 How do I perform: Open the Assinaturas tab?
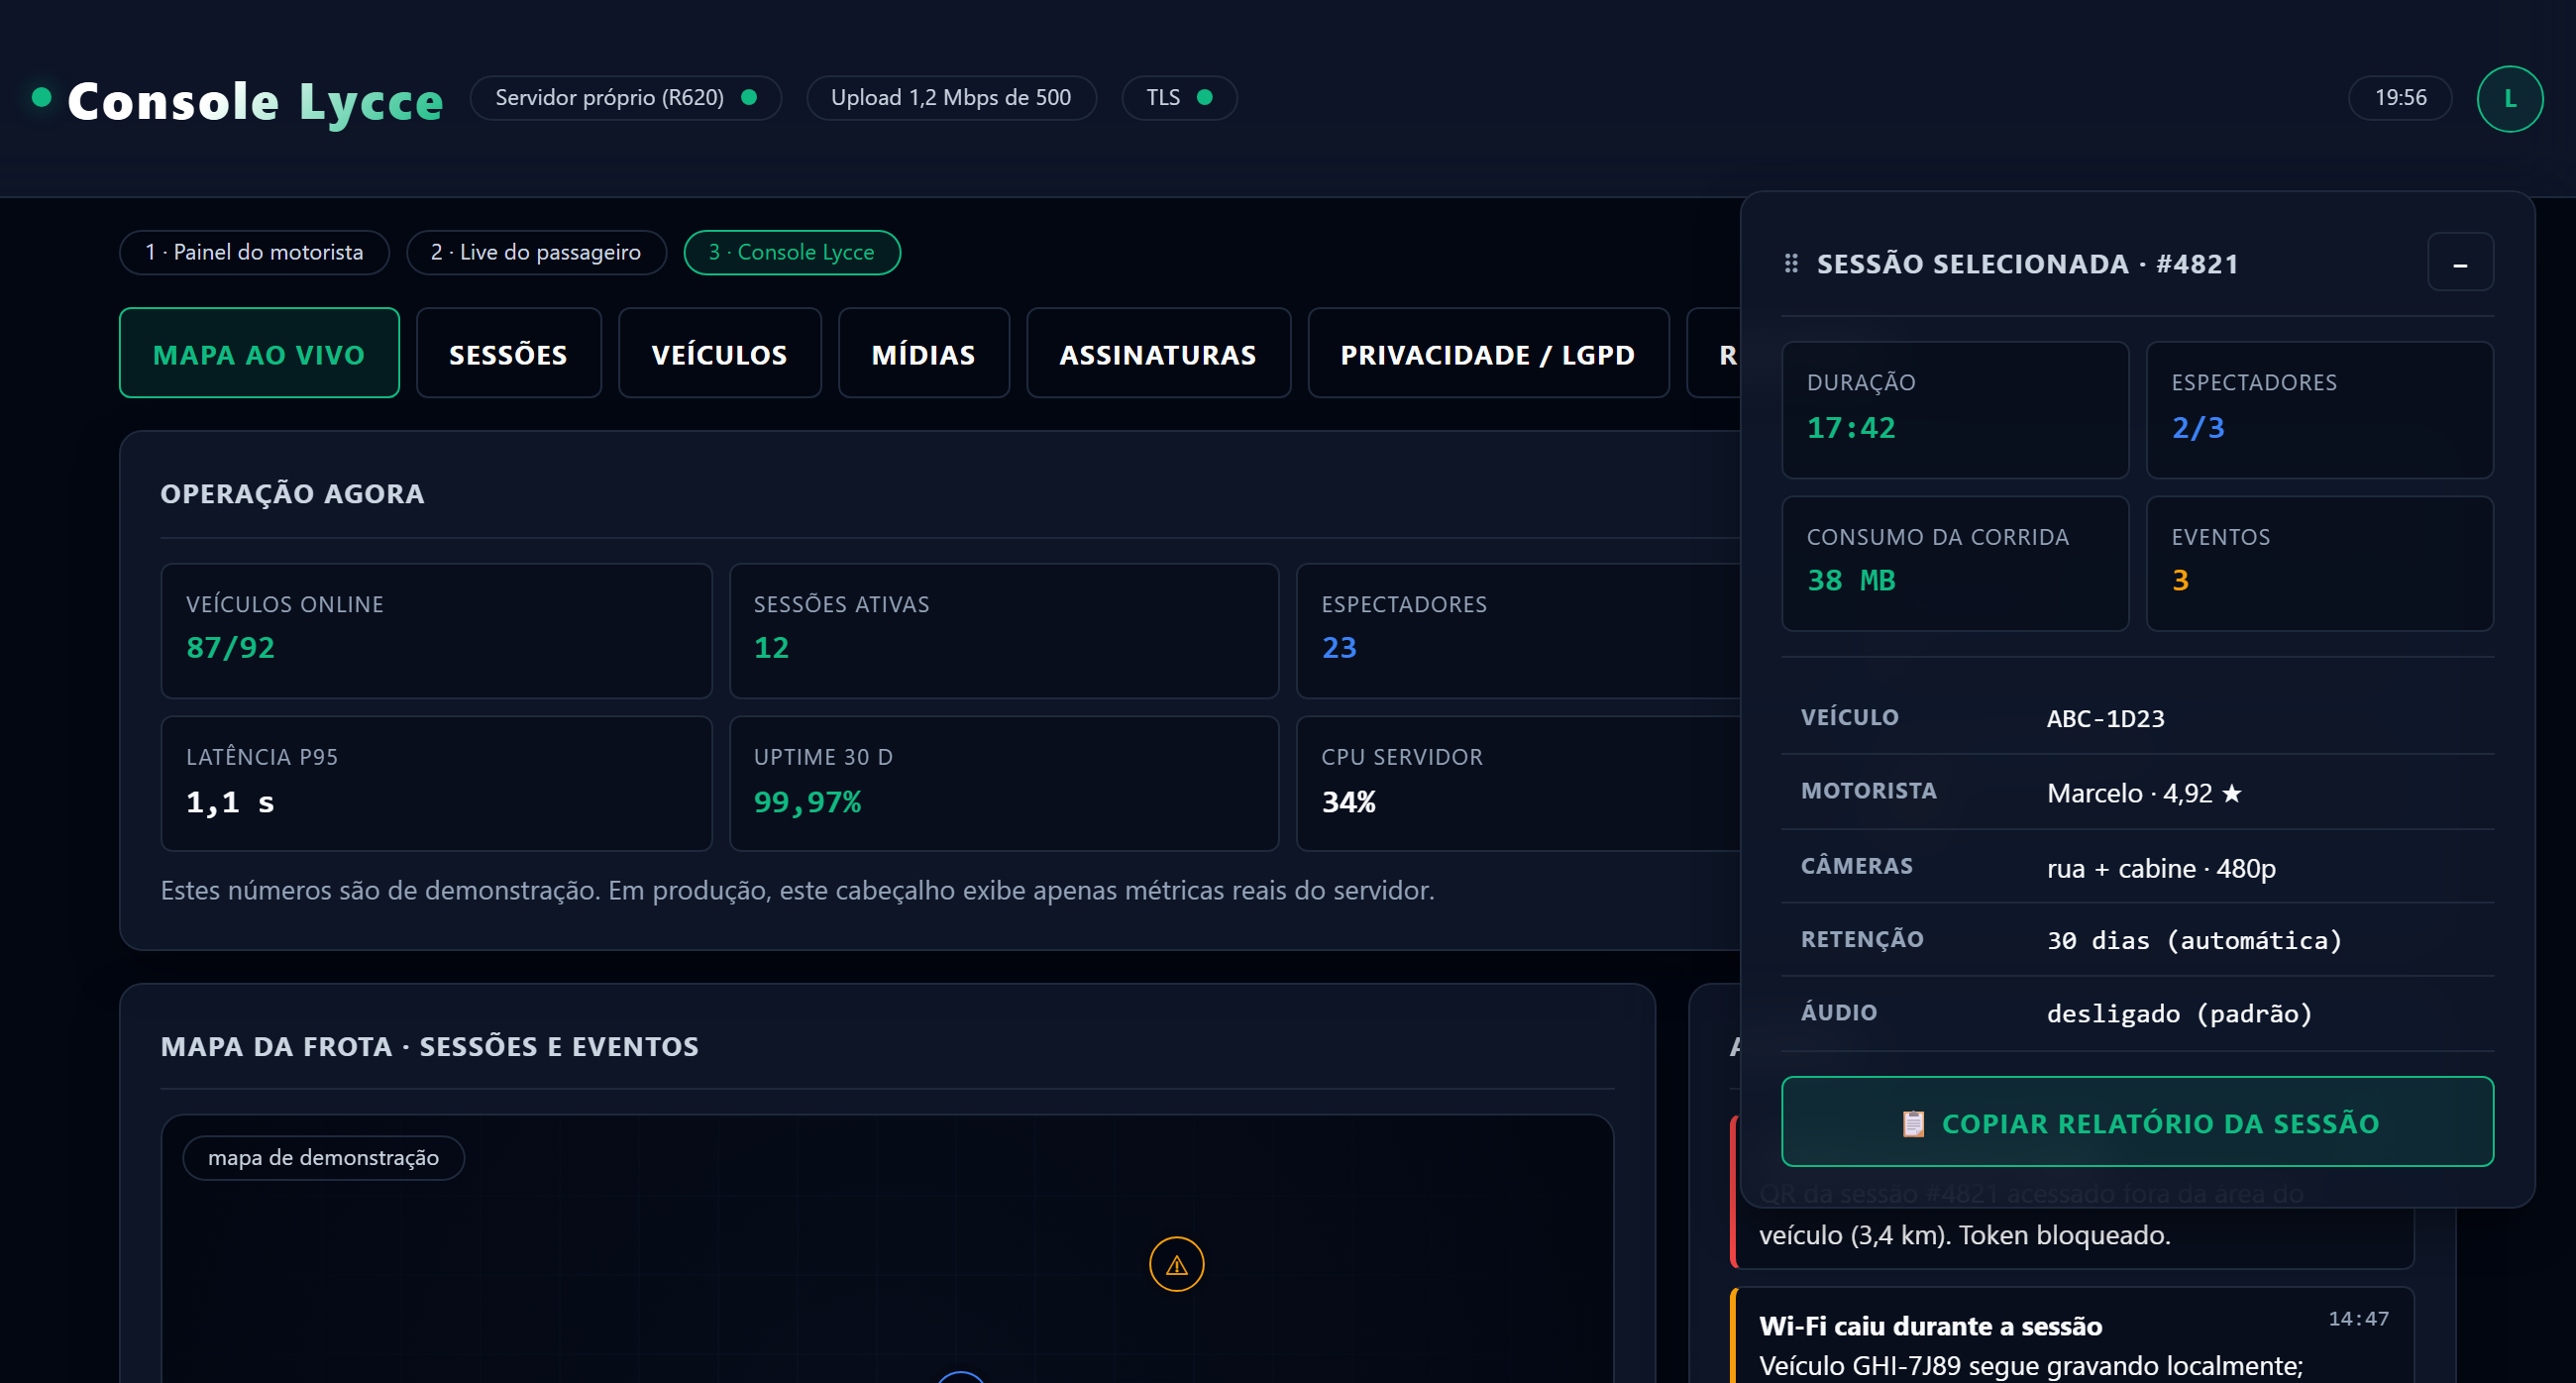click(1158, 354)
